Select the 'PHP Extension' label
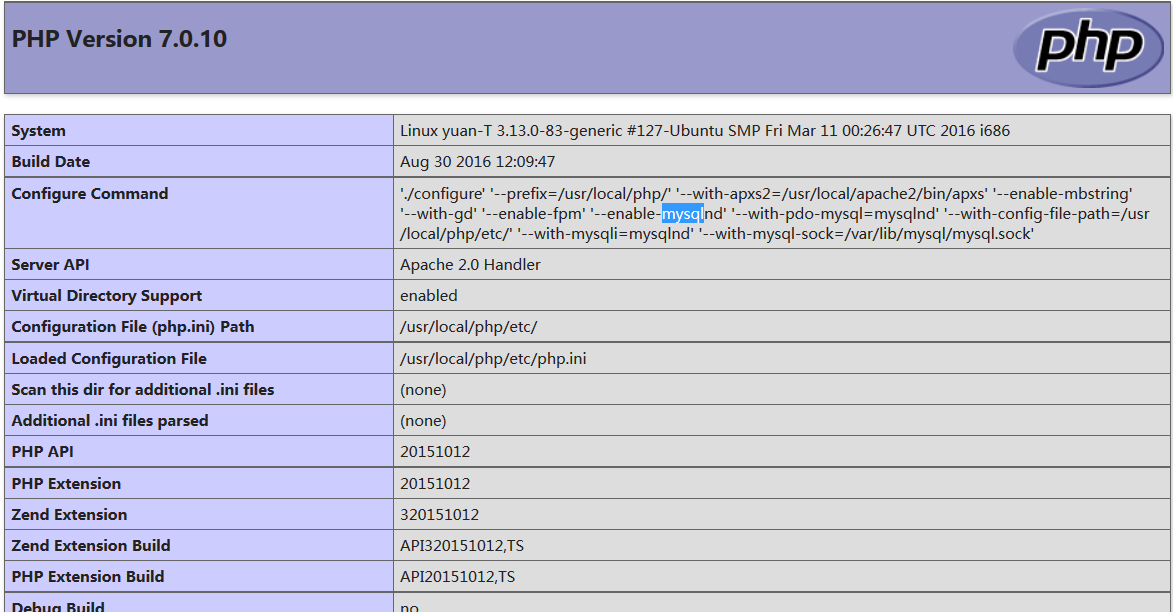1173x612 pixels. pyautogui.click(x=66, y=483)
